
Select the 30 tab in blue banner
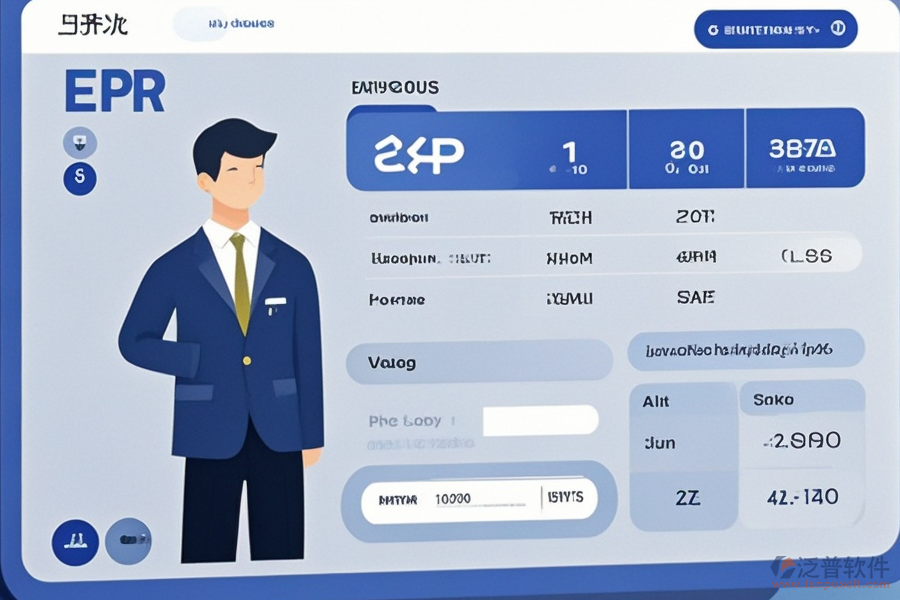(x=686, y=149)
